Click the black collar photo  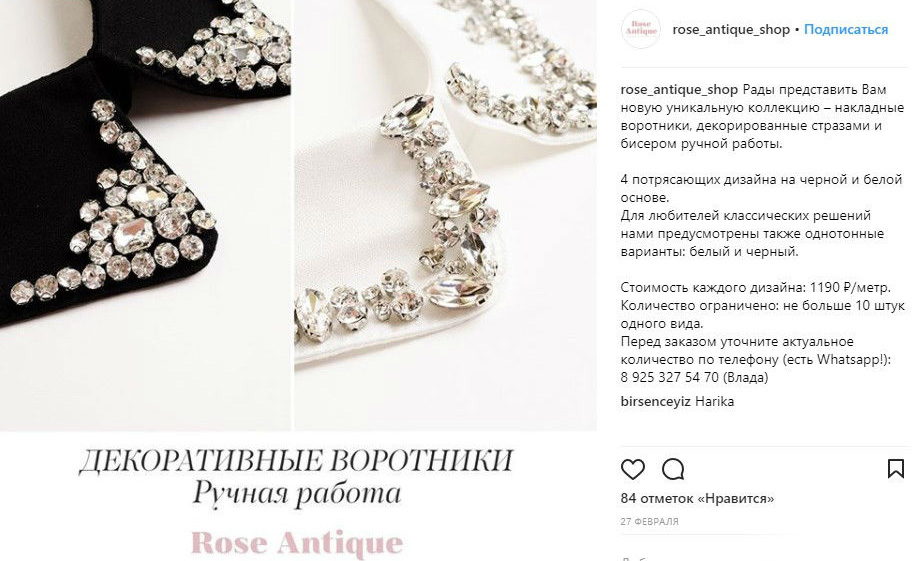pos(145,215)
